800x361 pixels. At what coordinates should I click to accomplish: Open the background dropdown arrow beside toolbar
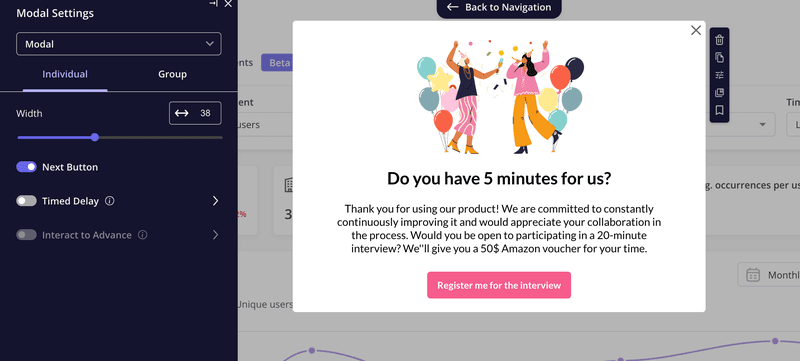[763, 125]
